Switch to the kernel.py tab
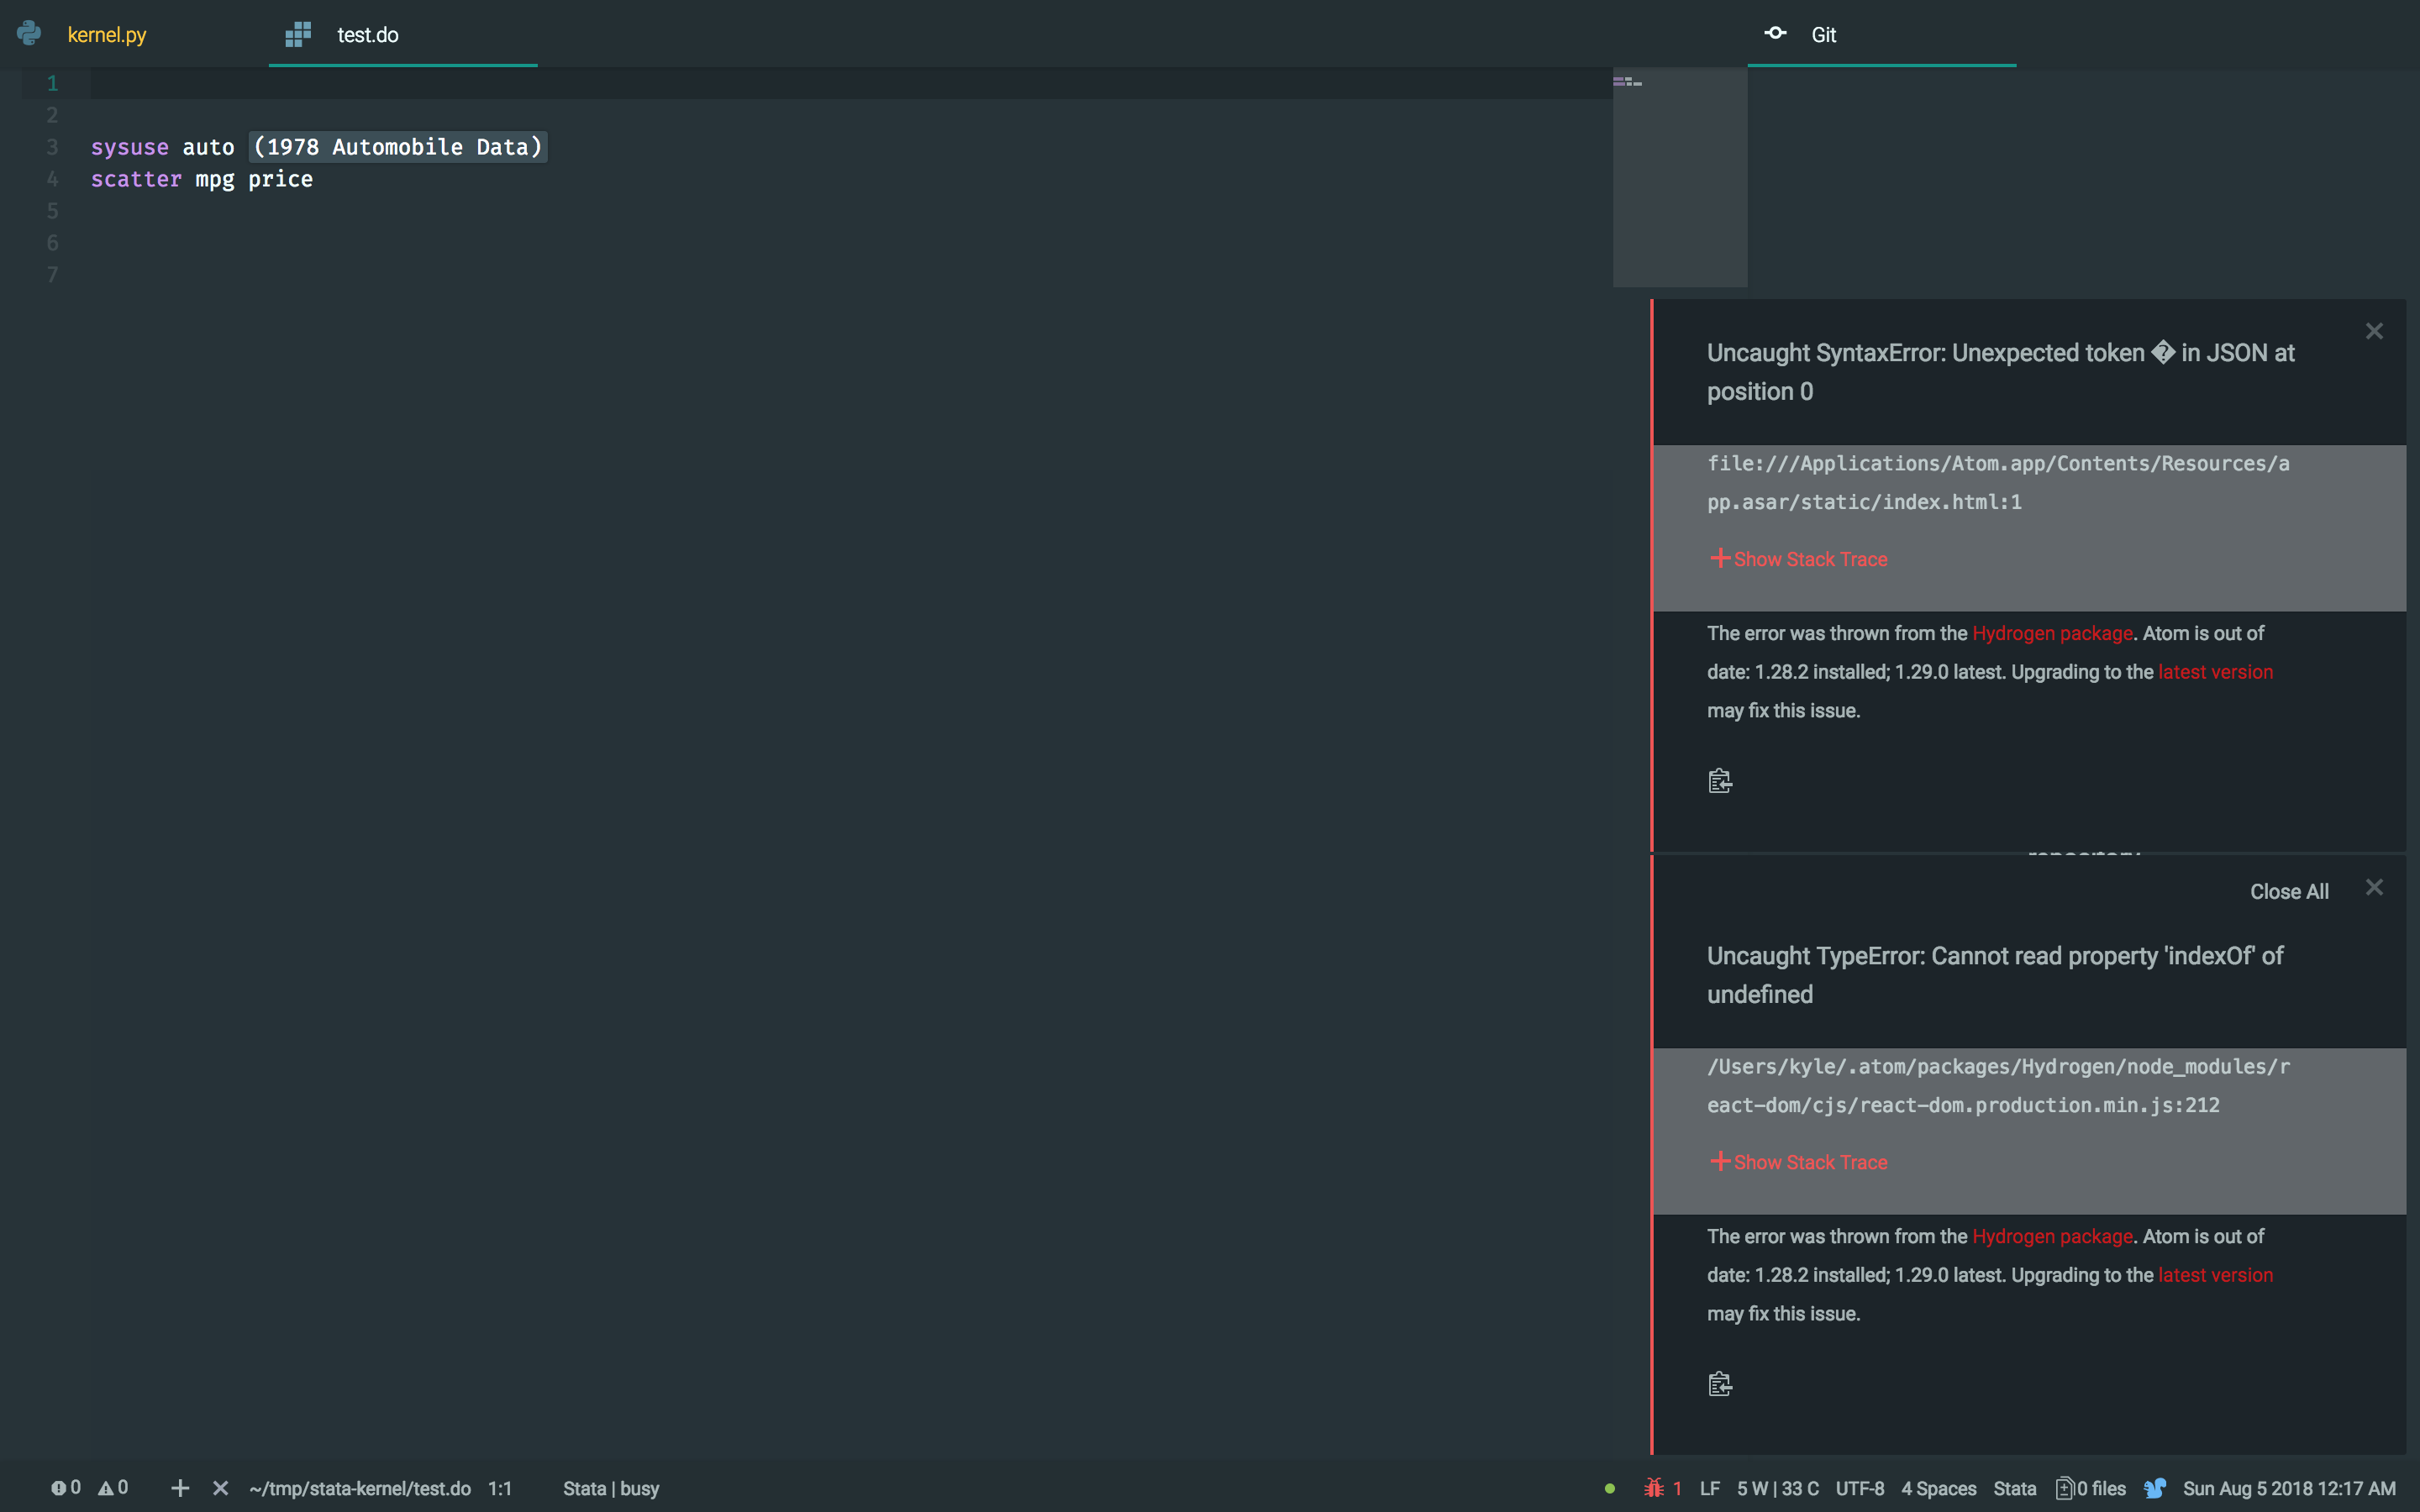Viewport: 2420px width, 1512px height. tap(105, 33)
